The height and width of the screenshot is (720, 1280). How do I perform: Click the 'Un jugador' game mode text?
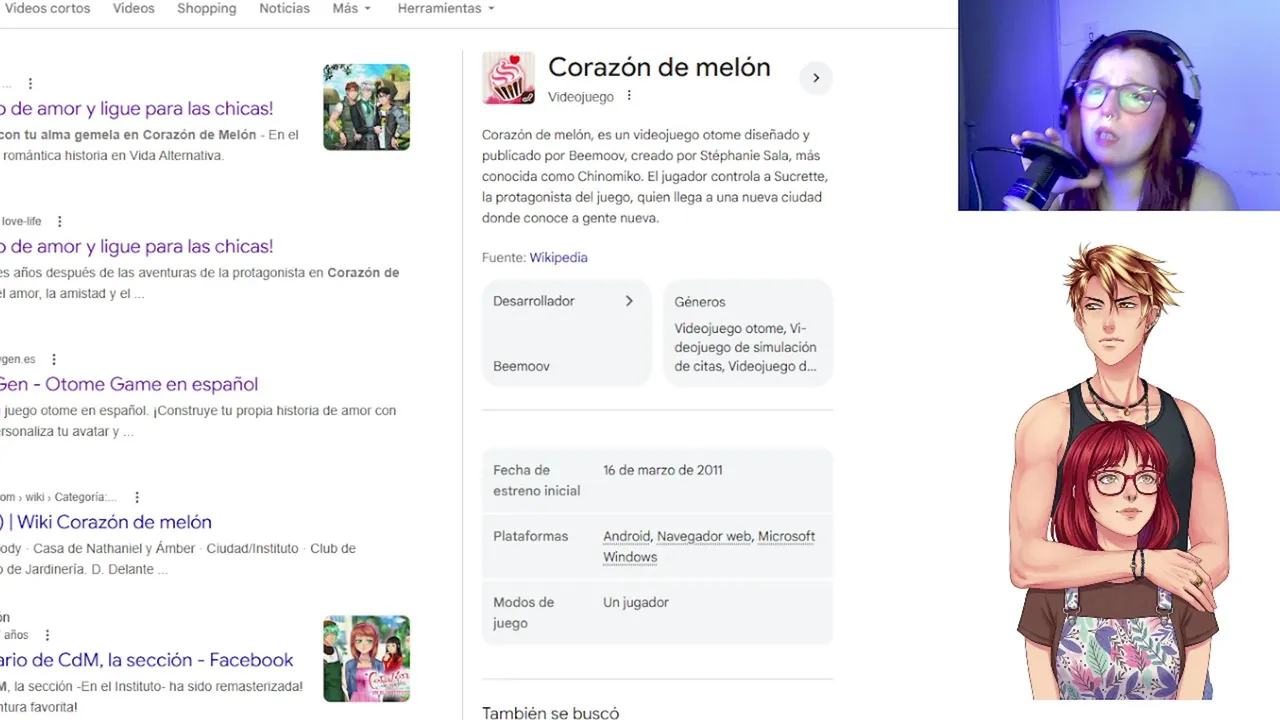[636, 602]
